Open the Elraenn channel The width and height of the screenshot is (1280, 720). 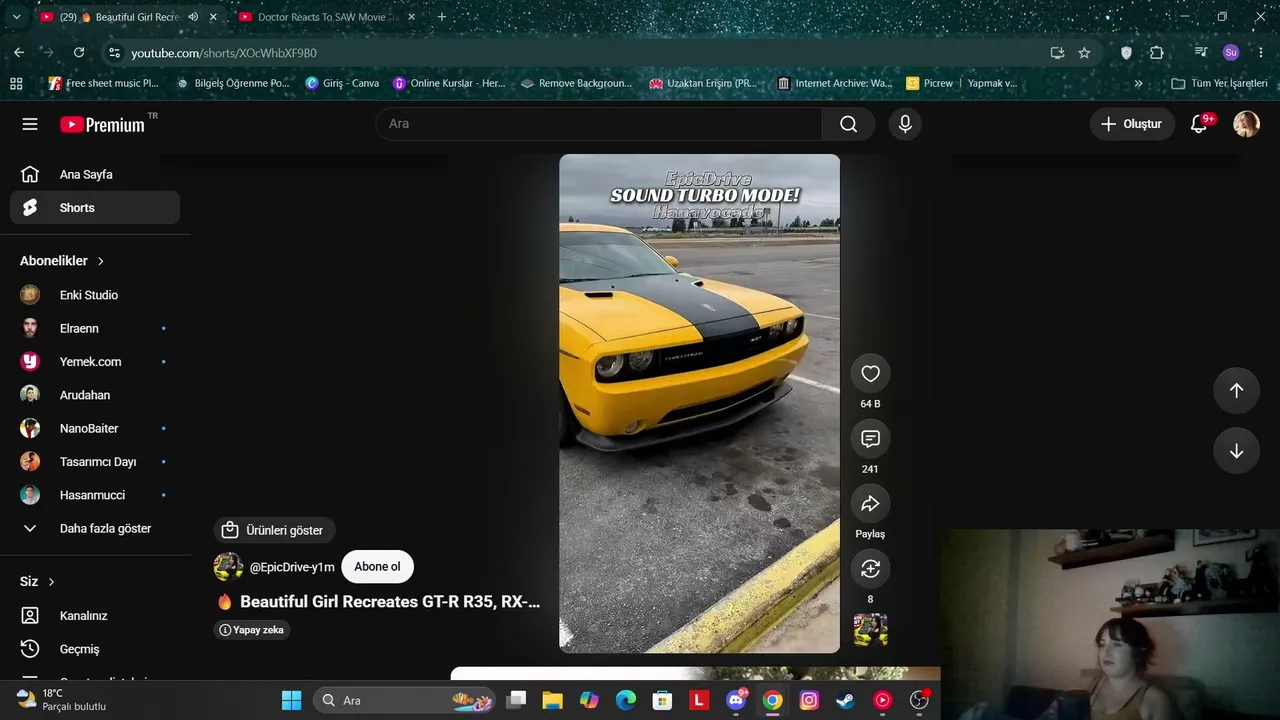click(95, 328)
